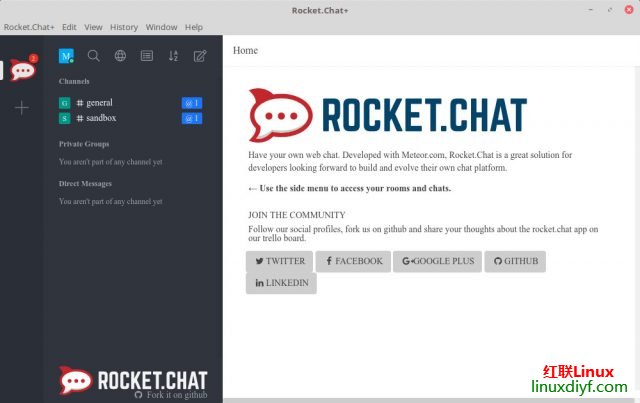Open the general channel
This screenshot has height=403, width=640.
point(99,103)
